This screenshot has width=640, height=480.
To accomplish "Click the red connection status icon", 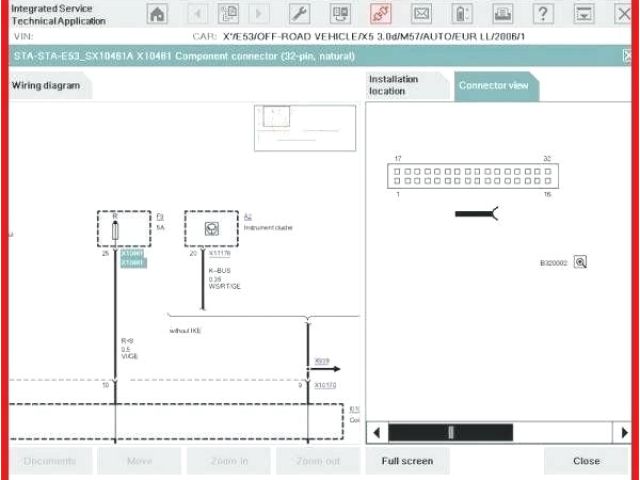I will [x=380, y=14].
